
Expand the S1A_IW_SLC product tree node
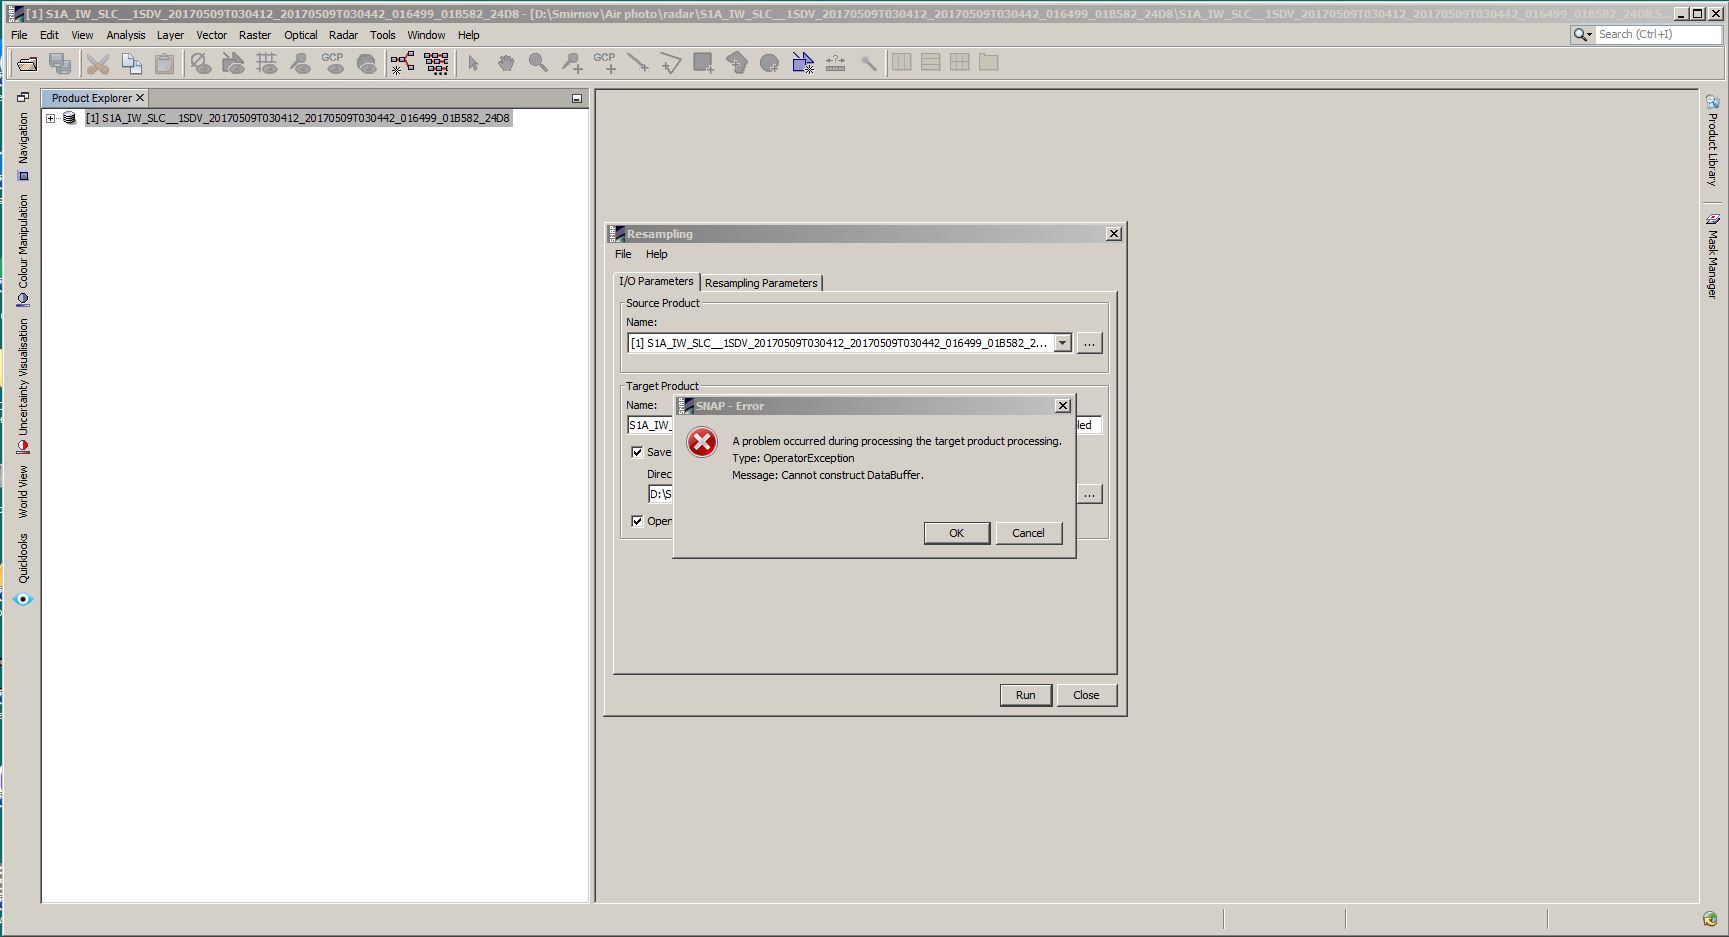[x=51, y=118]
